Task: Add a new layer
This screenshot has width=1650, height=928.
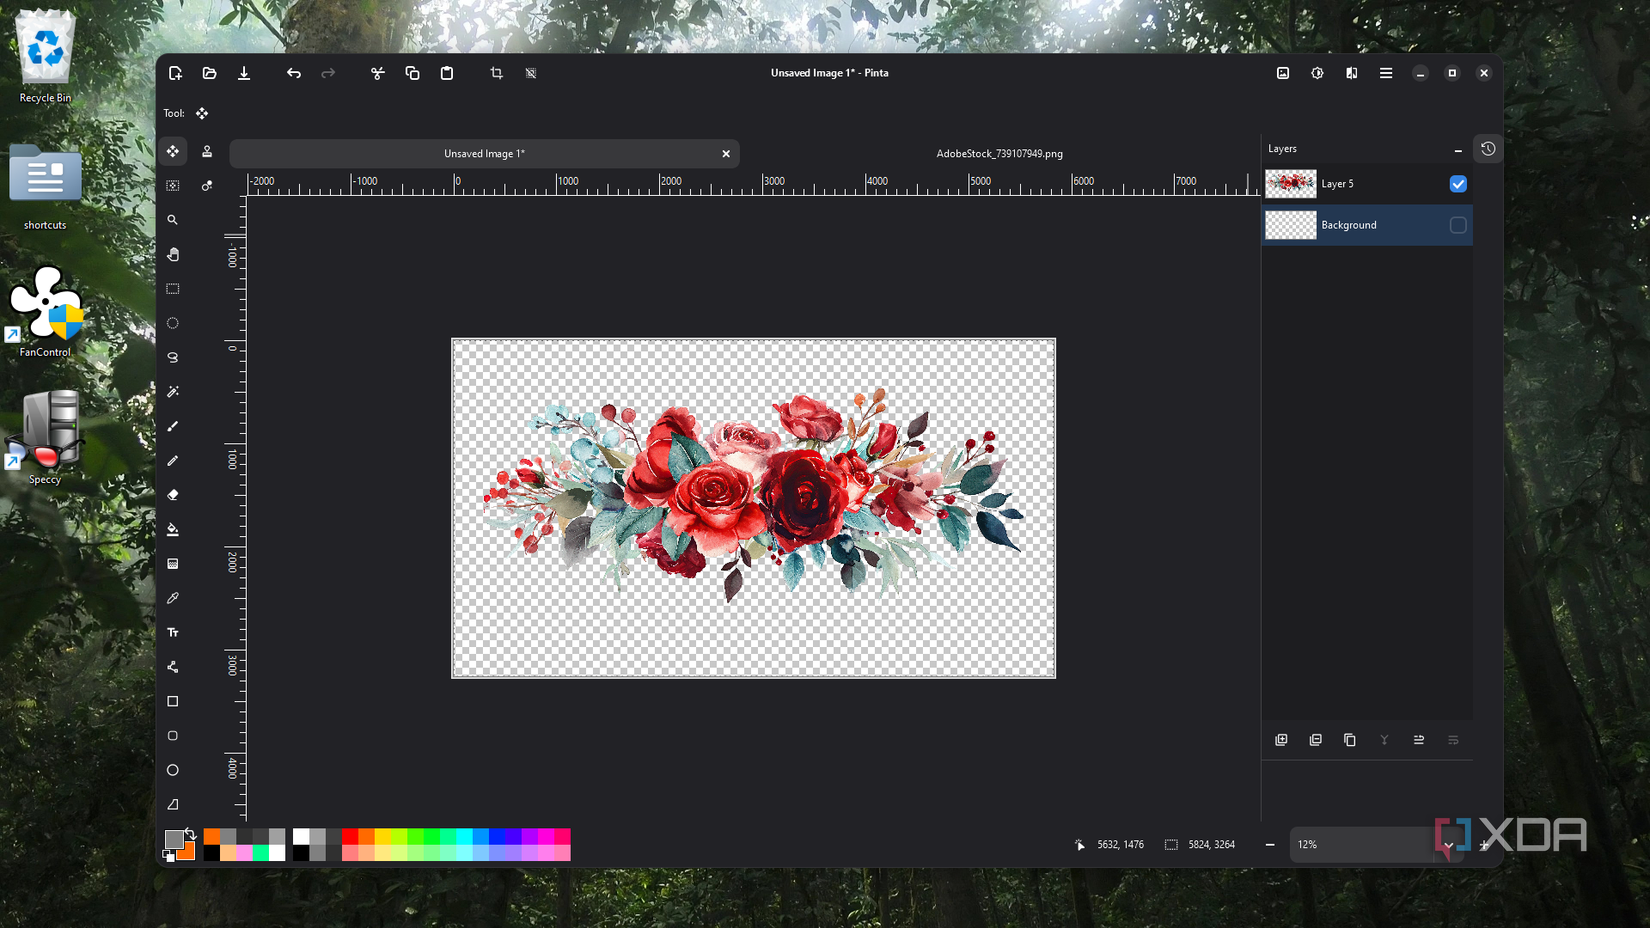Action: 1281,740
